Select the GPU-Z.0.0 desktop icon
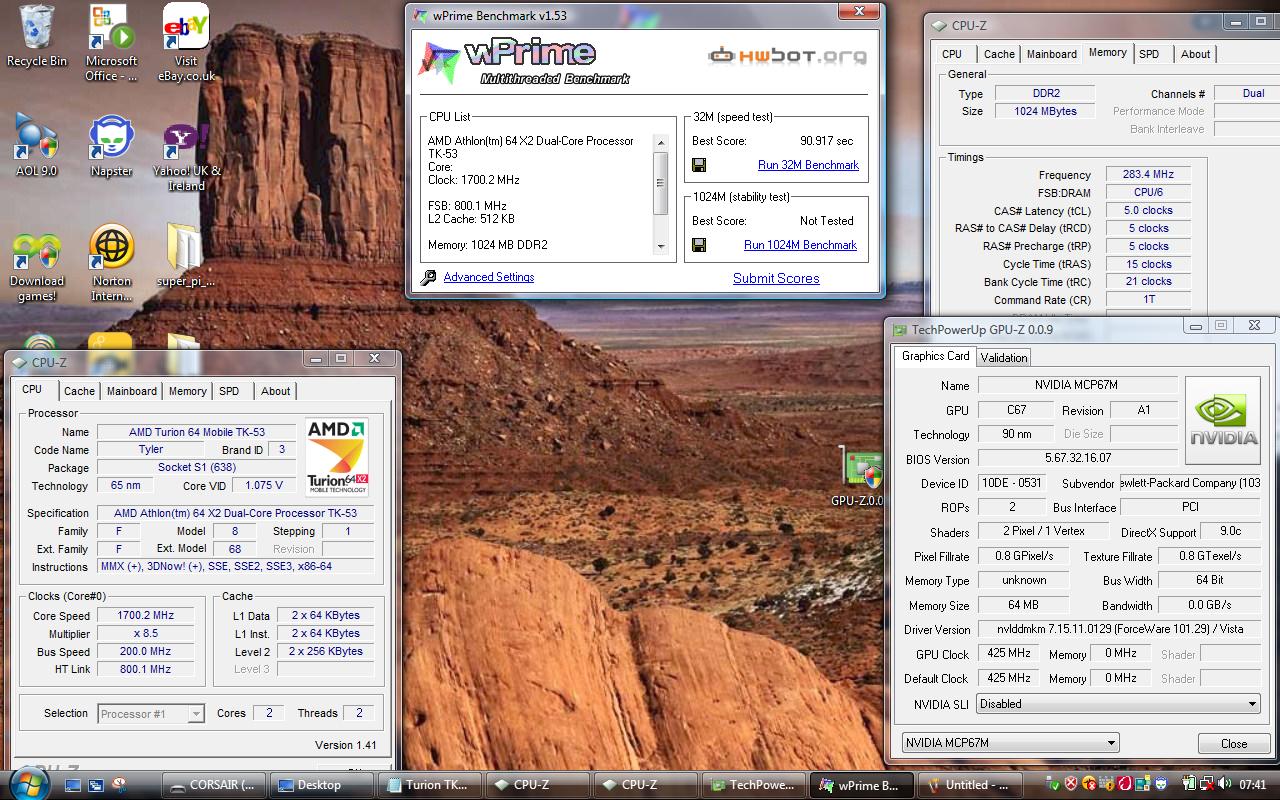This screenshot has height=800, width=1280. (x=859, y=478)
